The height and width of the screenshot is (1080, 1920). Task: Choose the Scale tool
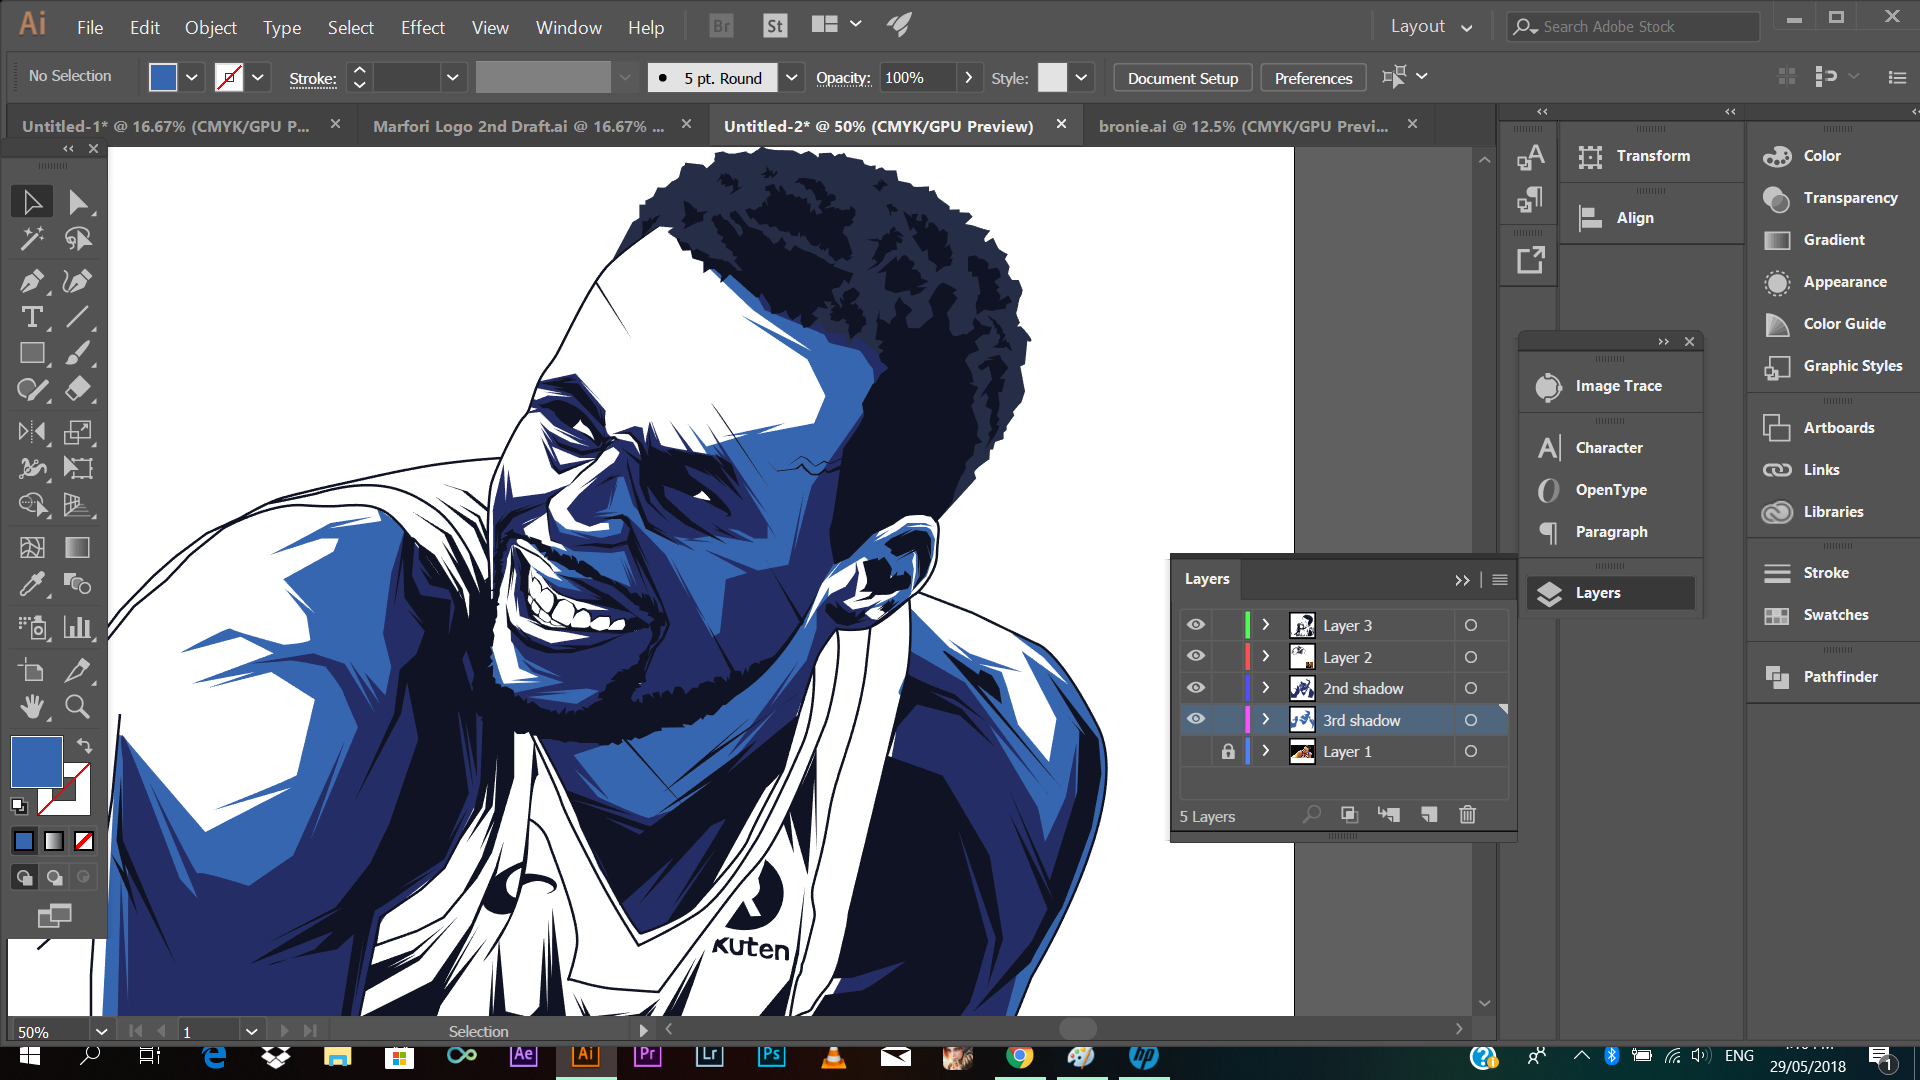pyautogui.click(x=78, y=432)
